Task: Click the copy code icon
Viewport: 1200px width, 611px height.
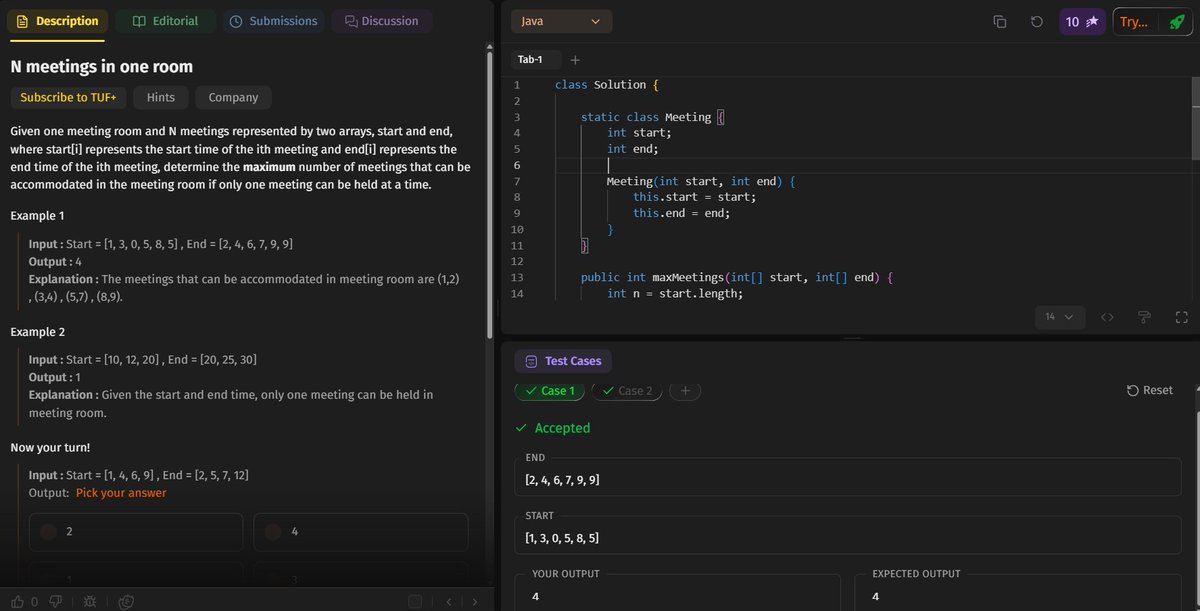Action: pos(999,21)
